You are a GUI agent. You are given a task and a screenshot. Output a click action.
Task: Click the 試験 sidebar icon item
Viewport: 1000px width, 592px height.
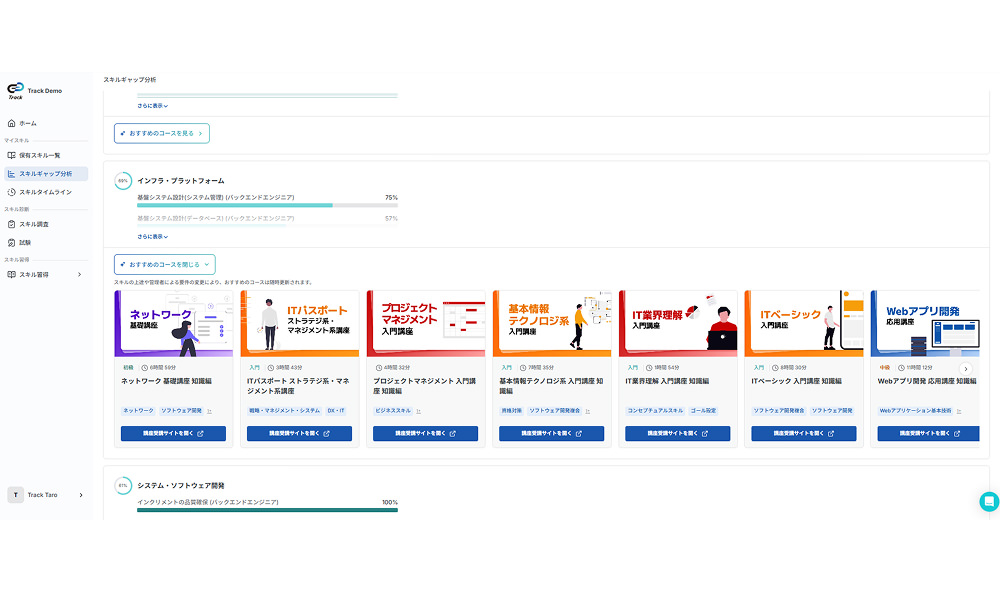(x=12, y=242)
